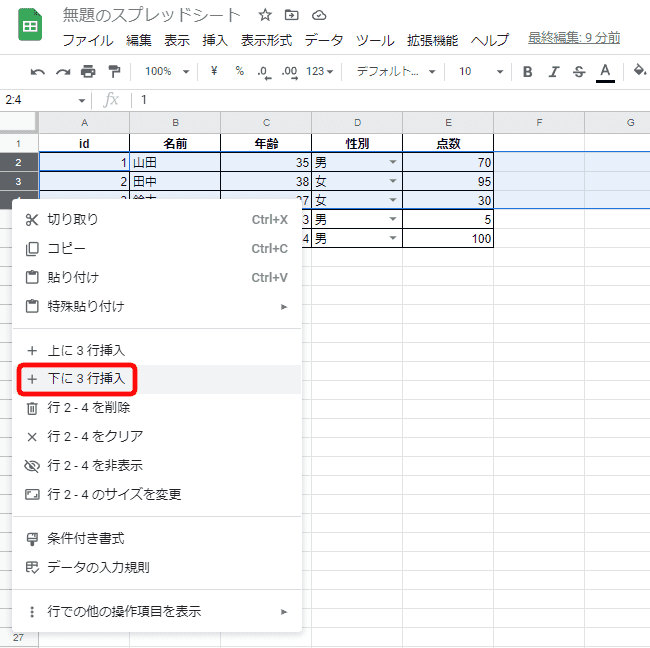This screenshot has height=648, width=650.
Task: Click the 点数 header cell
Action: click(x=448, y=143)
